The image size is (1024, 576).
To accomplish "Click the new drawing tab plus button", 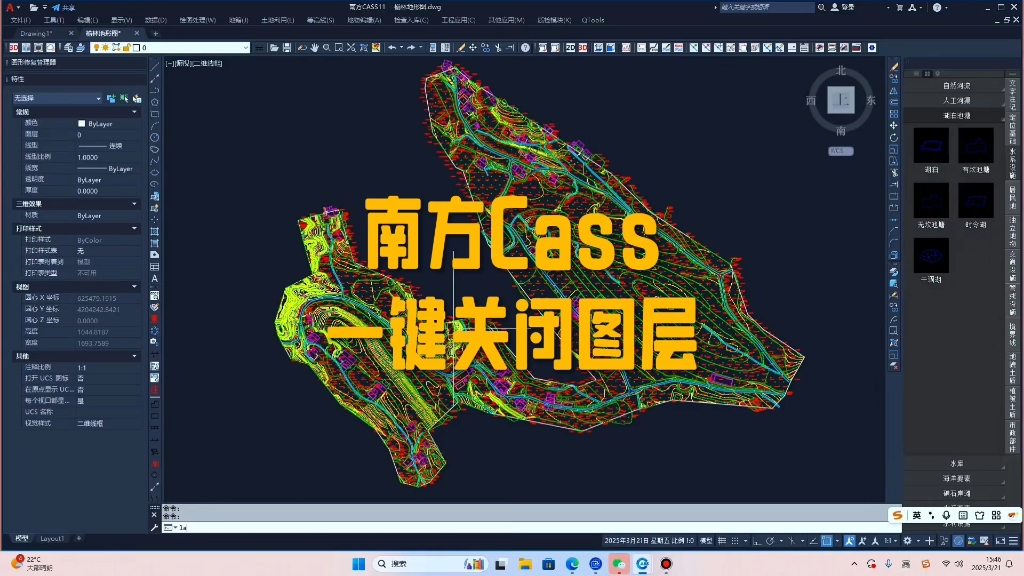I will 155,33.
